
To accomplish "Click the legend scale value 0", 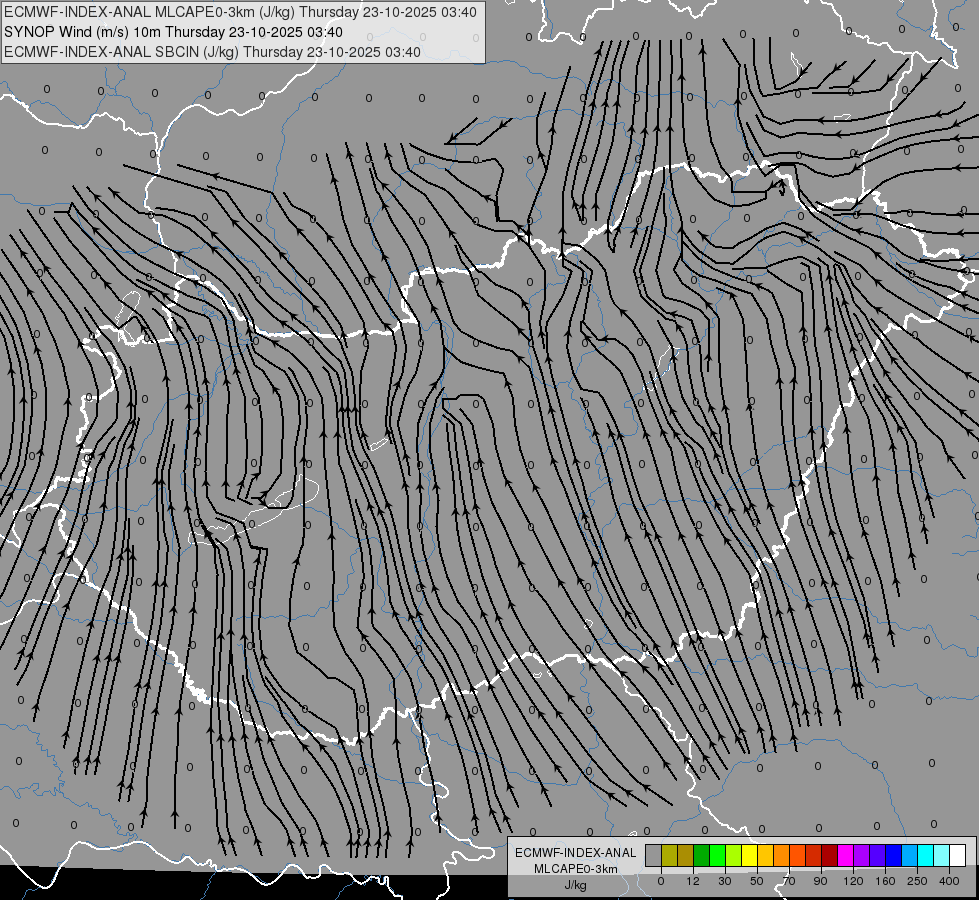I will pos(661,881).
